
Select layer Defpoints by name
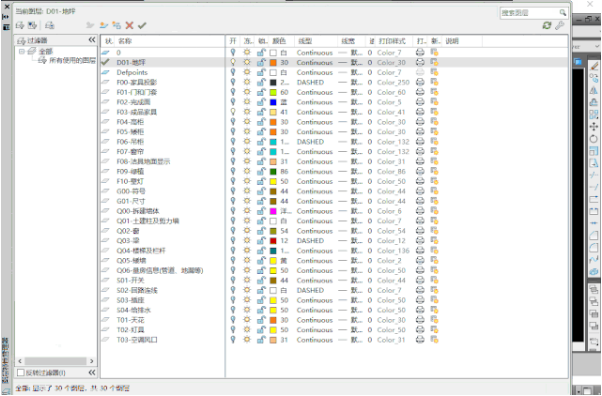tap(132, 72)
